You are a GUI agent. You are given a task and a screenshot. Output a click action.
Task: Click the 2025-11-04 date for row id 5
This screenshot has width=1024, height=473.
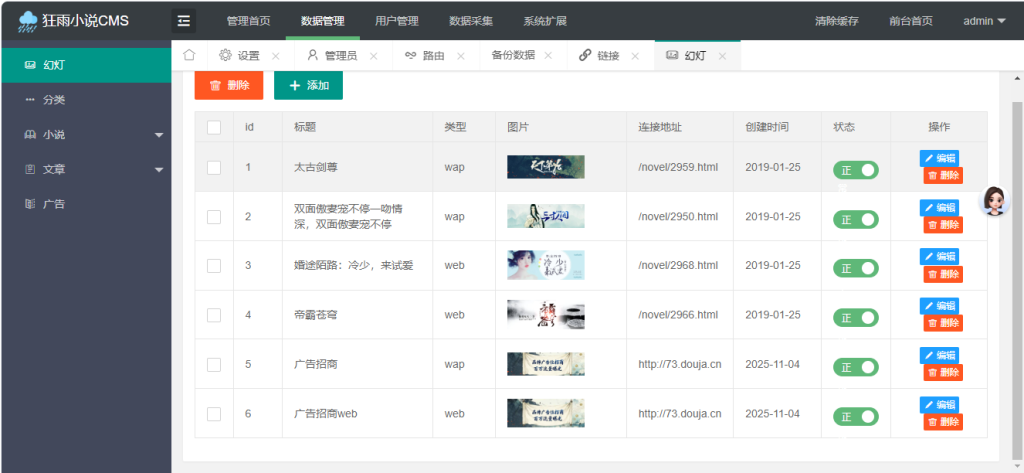pyautogui.click(x=773, y=365)
